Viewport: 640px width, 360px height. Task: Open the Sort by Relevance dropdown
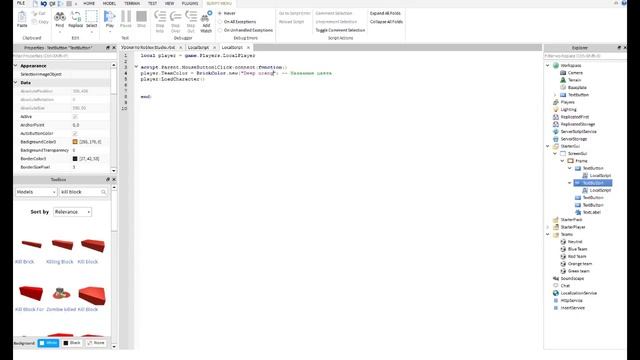[72, 212]
